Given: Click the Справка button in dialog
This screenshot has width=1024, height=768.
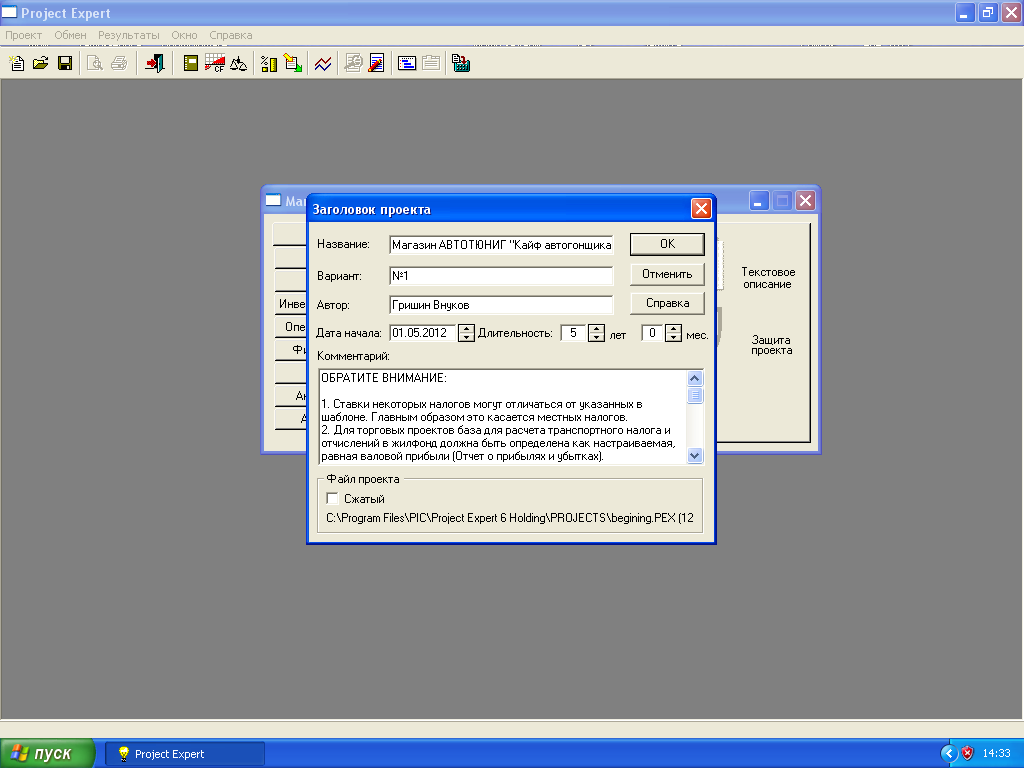Looking at the screenshot, I should 667,303.
